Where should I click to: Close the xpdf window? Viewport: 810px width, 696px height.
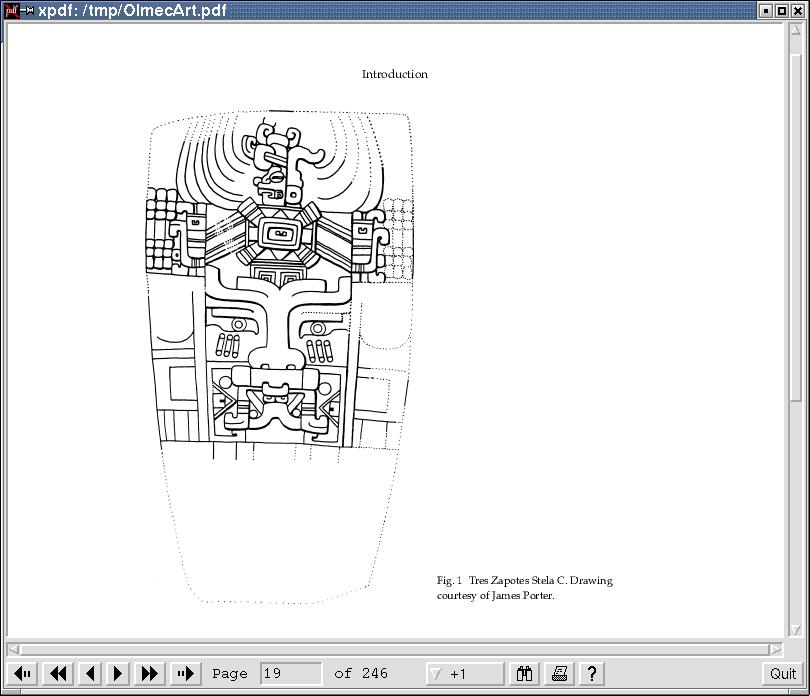(798, 10)
